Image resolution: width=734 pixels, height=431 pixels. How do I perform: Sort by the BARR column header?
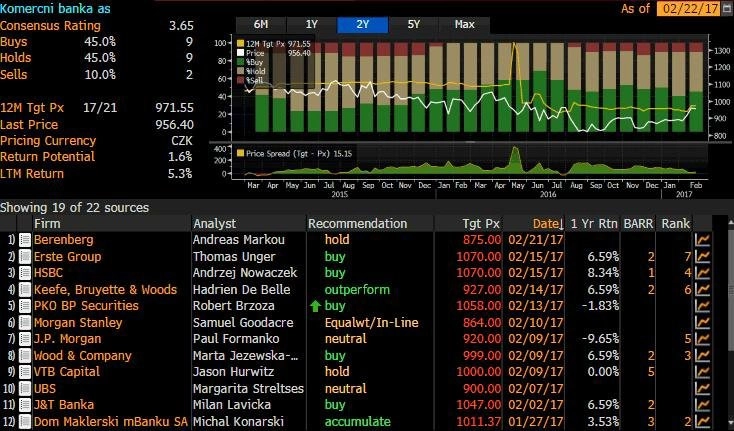638,224
